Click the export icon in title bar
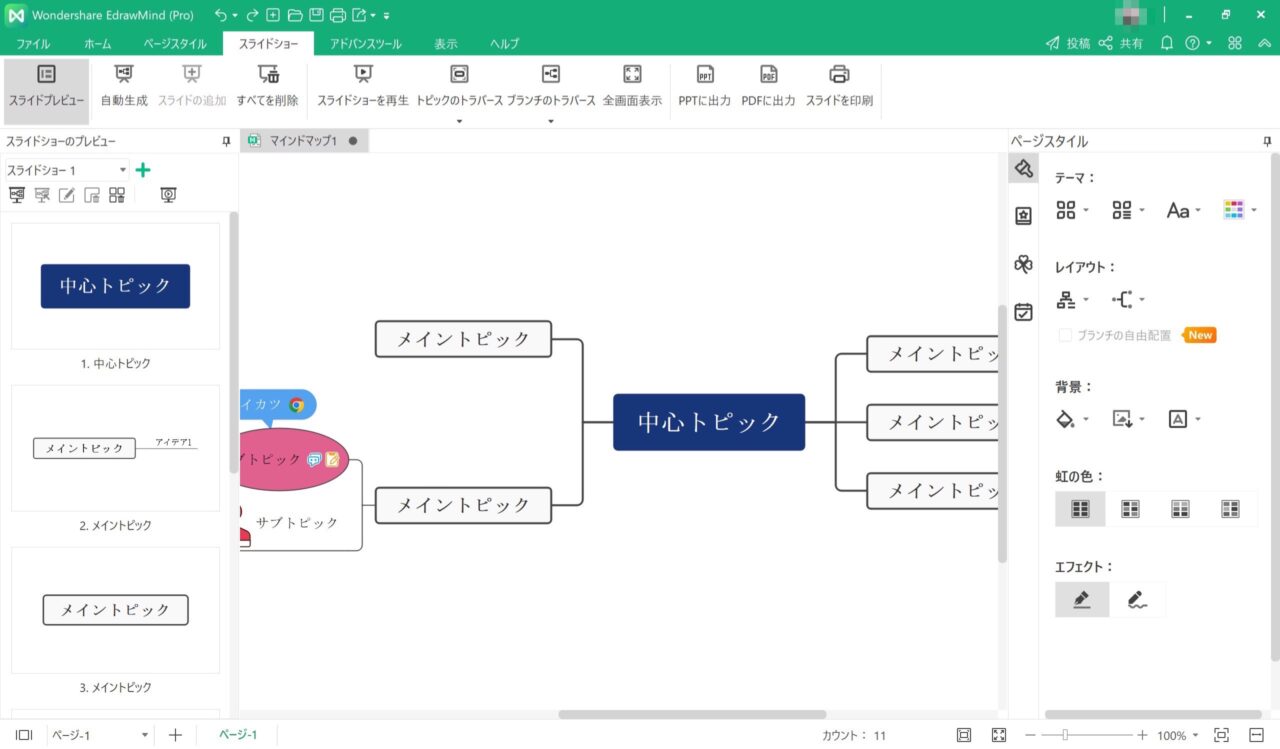Viewport: 1280px width, 749px height. (x=359, y=15)
